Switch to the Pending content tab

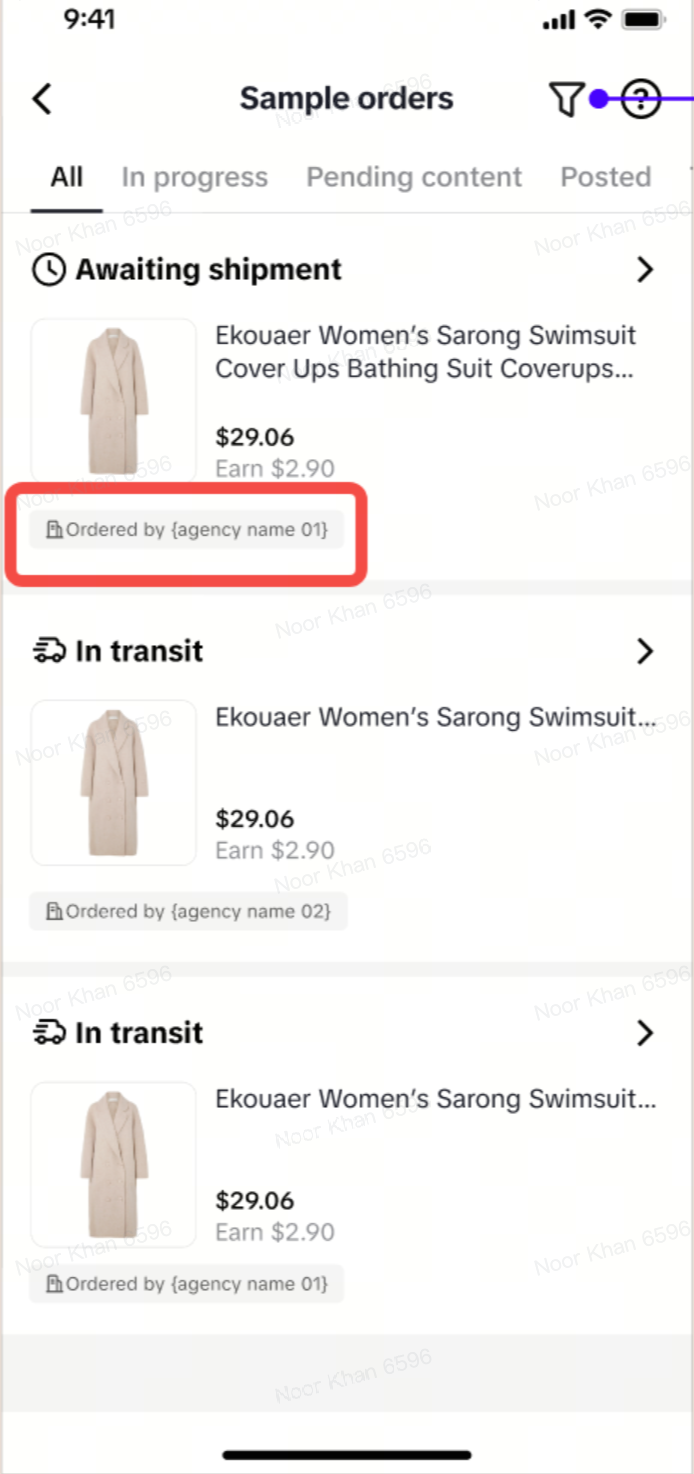[x=414, y=178]
